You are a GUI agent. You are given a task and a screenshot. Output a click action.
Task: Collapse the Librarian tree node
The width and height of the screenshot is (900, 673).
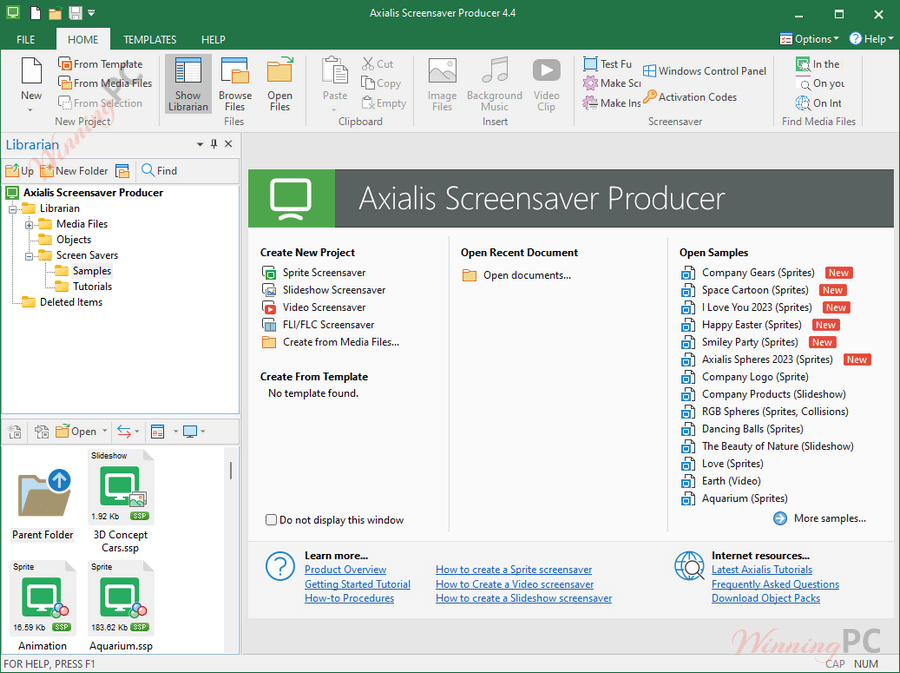(x=13, y=209)
